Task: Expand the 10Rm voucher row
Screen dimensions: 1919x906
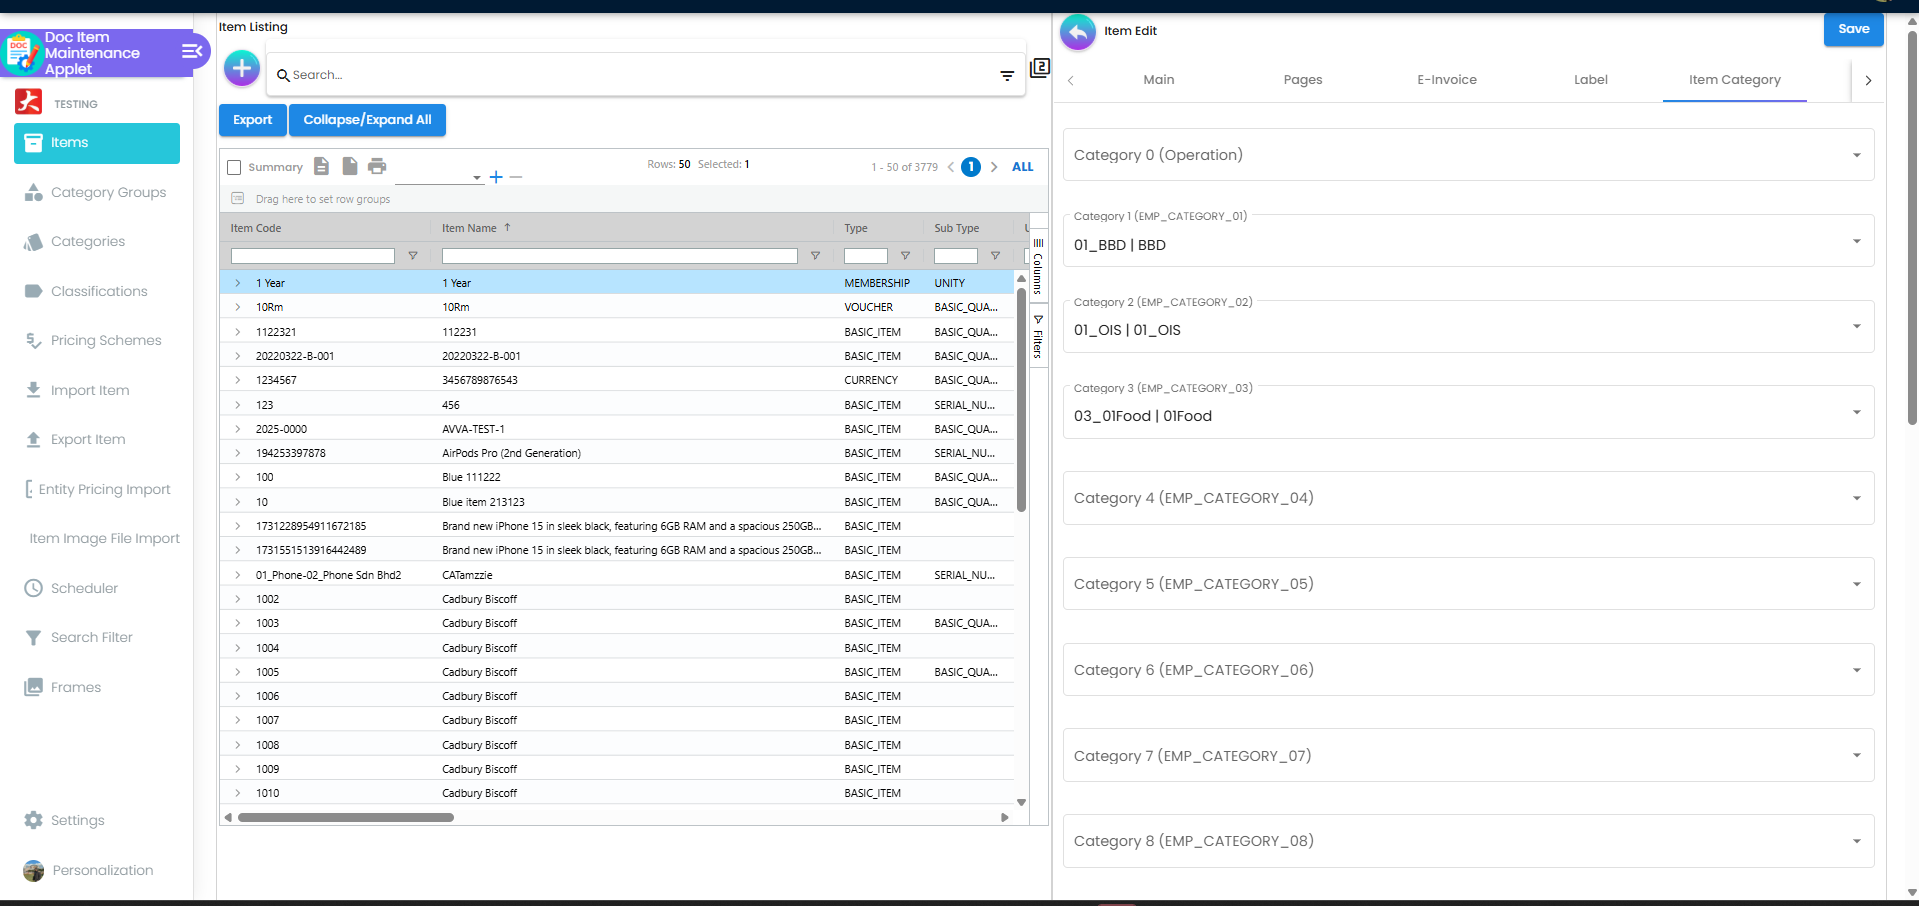Action: coord(238,308)
